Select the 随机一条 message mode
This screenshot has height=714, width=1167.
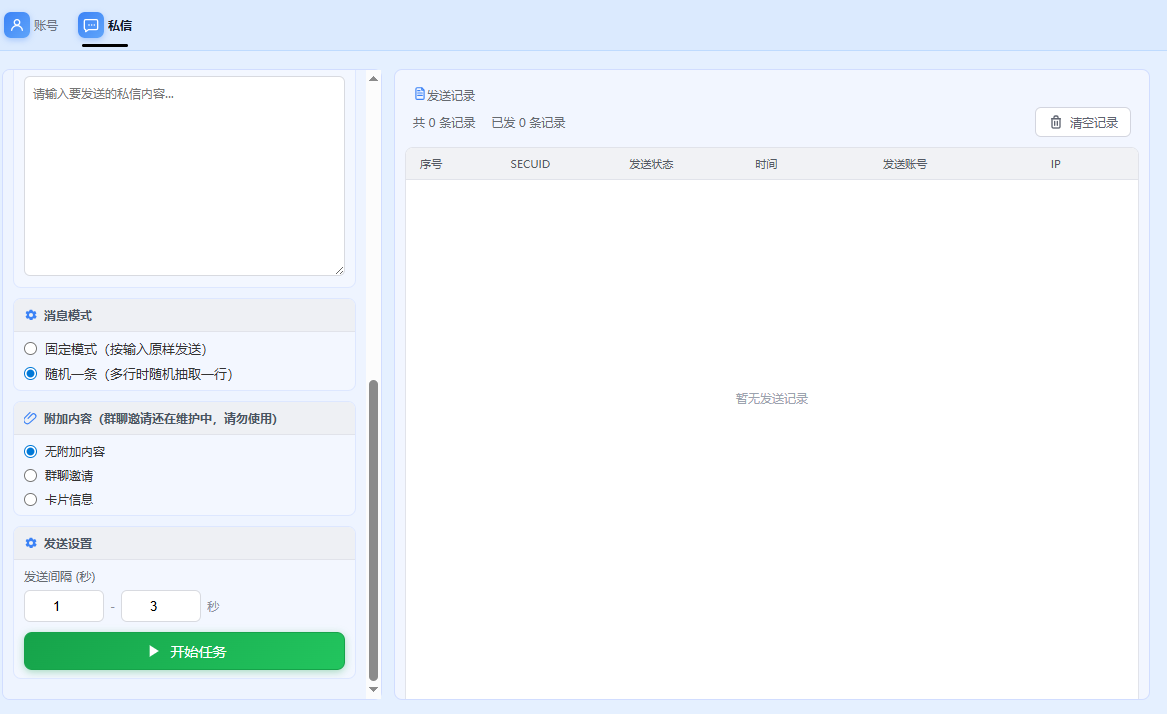point(30,375)
